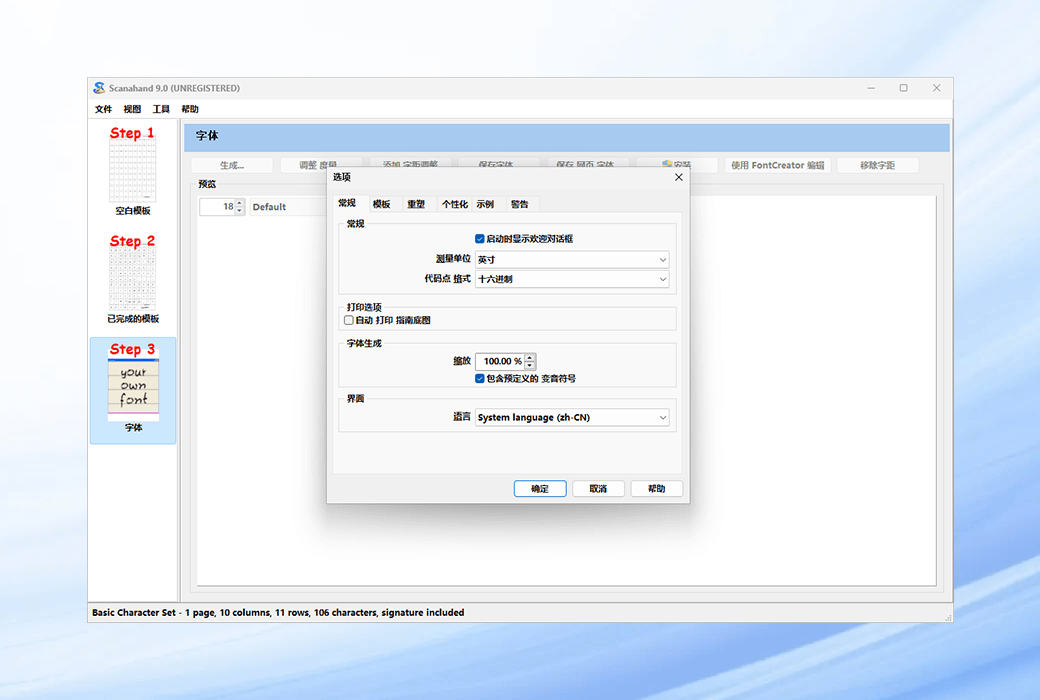Click the Default preview text field

tap(289, 206)
